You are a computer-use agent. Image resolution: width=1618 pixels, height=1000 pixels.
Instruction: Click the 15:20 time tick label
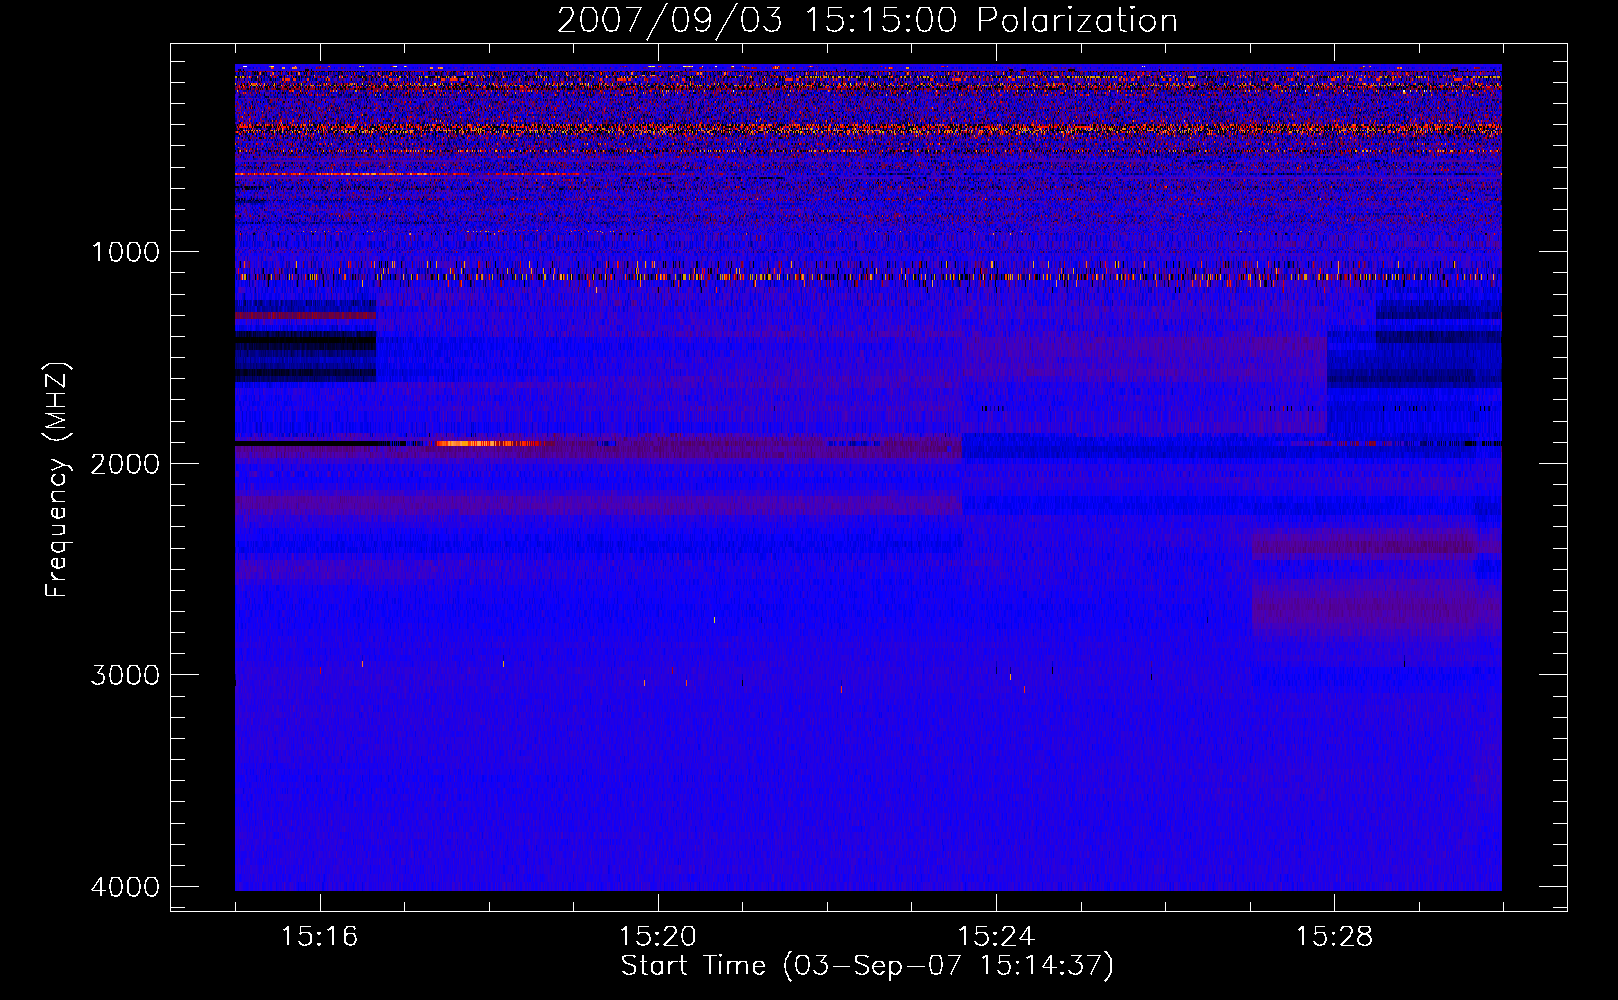pos(658,937)
